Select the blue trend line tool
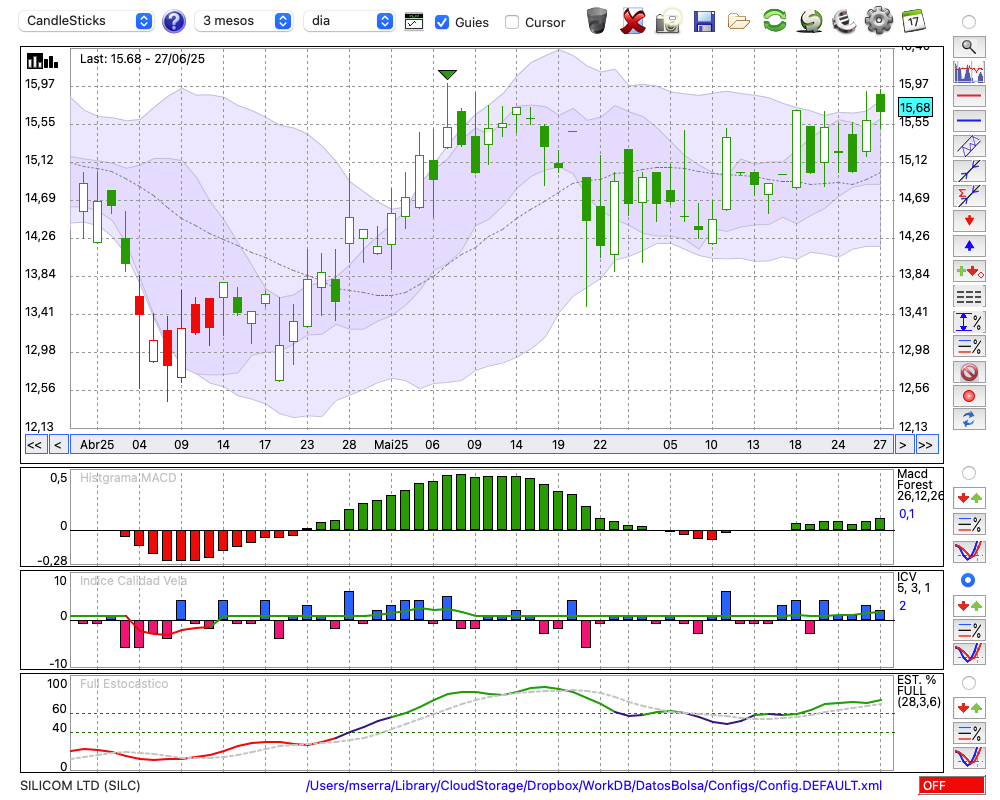 click(969, 171)
